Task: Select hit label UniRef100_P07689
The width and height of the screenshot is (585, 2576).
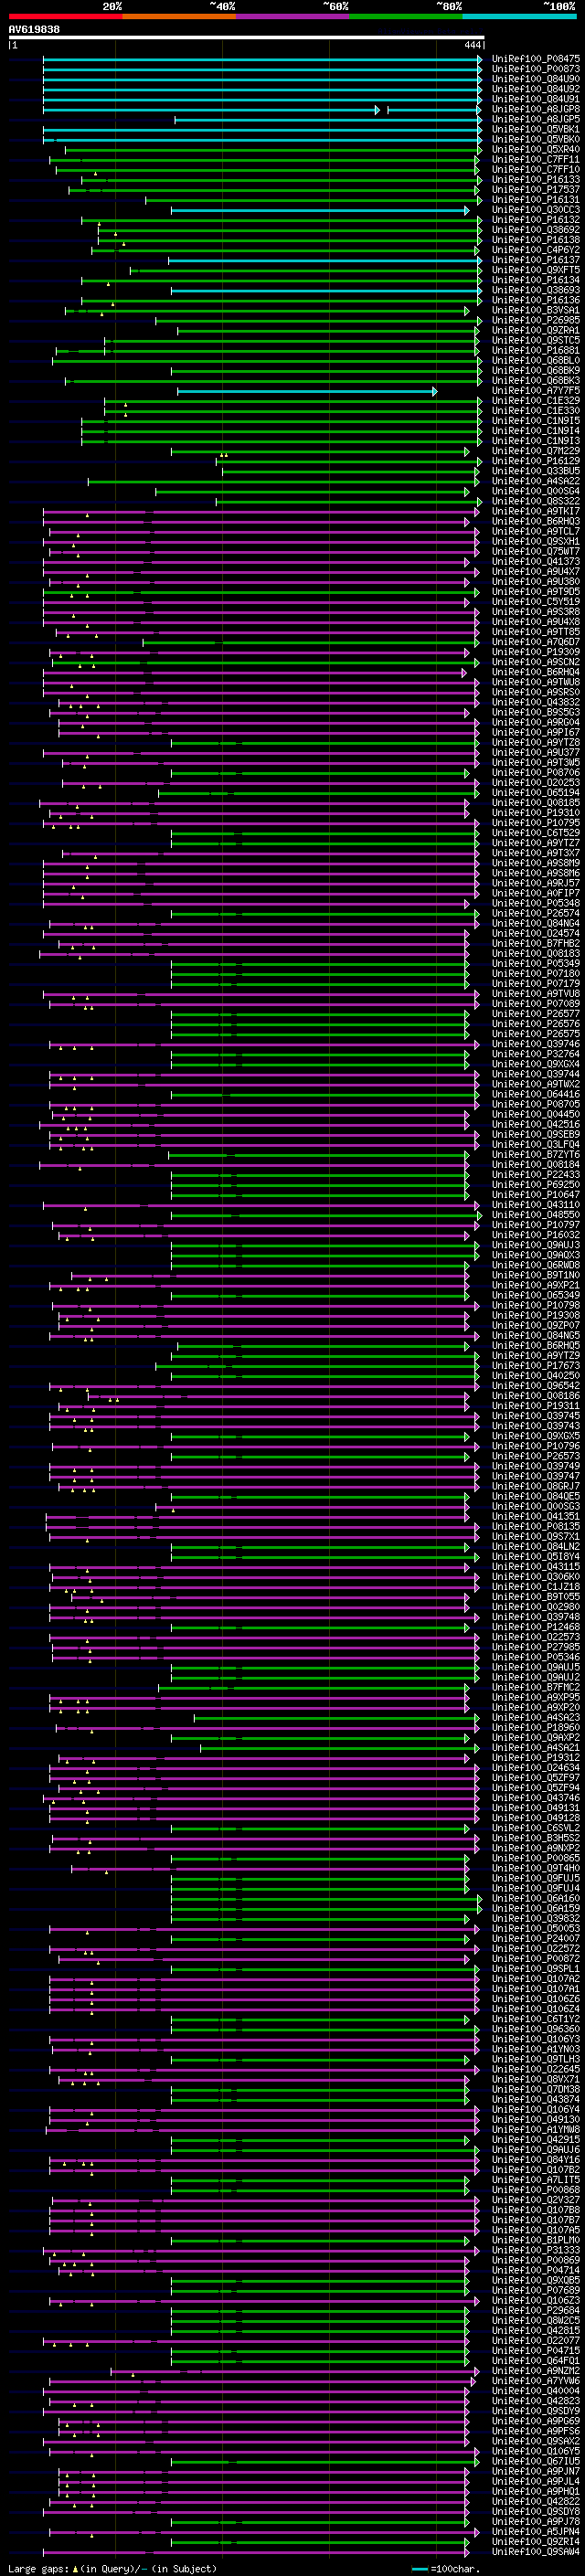Action: click(535, 2290)
